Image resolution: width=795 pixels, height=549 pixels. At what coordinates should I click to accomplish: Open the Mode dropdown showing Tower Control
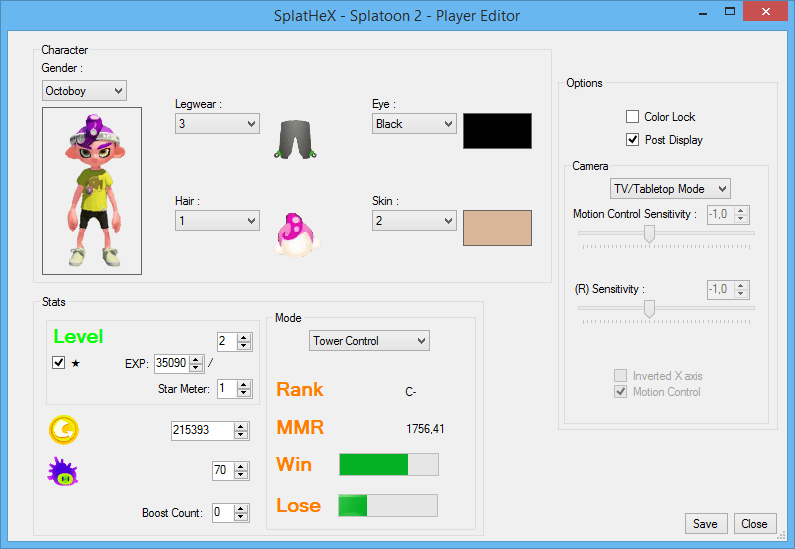(x=369, y=341)
